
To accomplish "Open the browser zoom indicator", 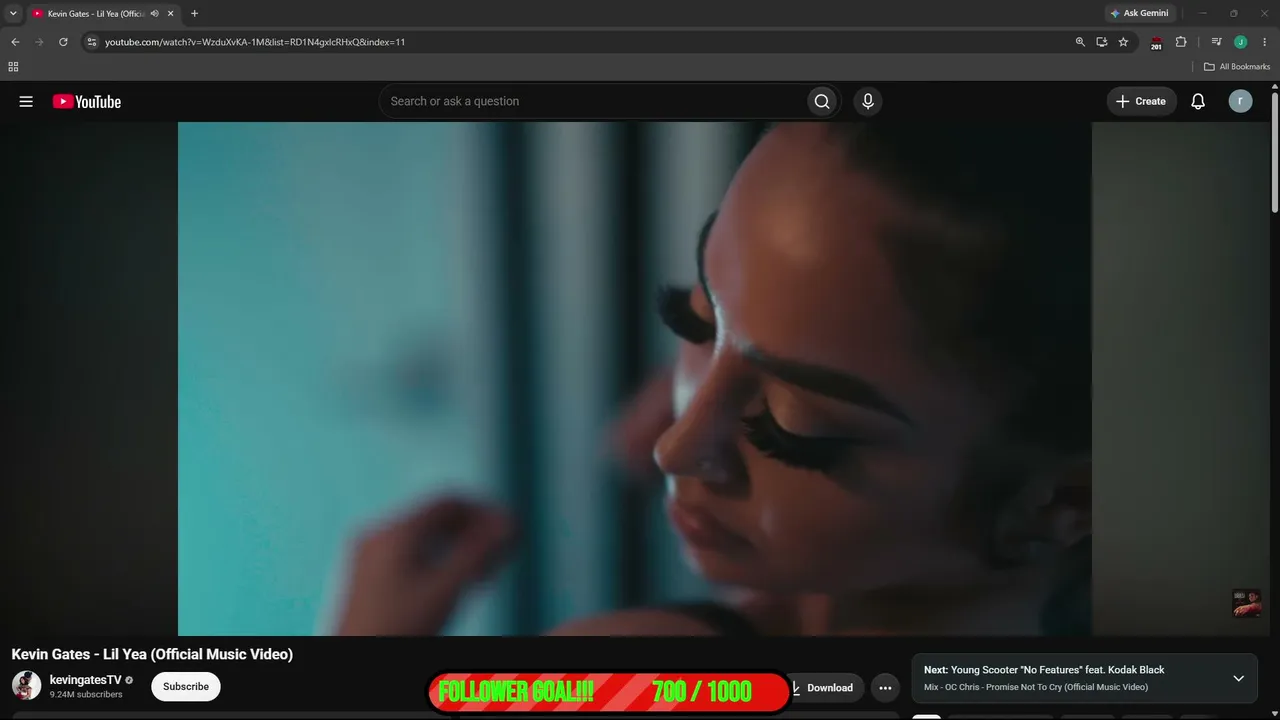I will (1080, 42).
